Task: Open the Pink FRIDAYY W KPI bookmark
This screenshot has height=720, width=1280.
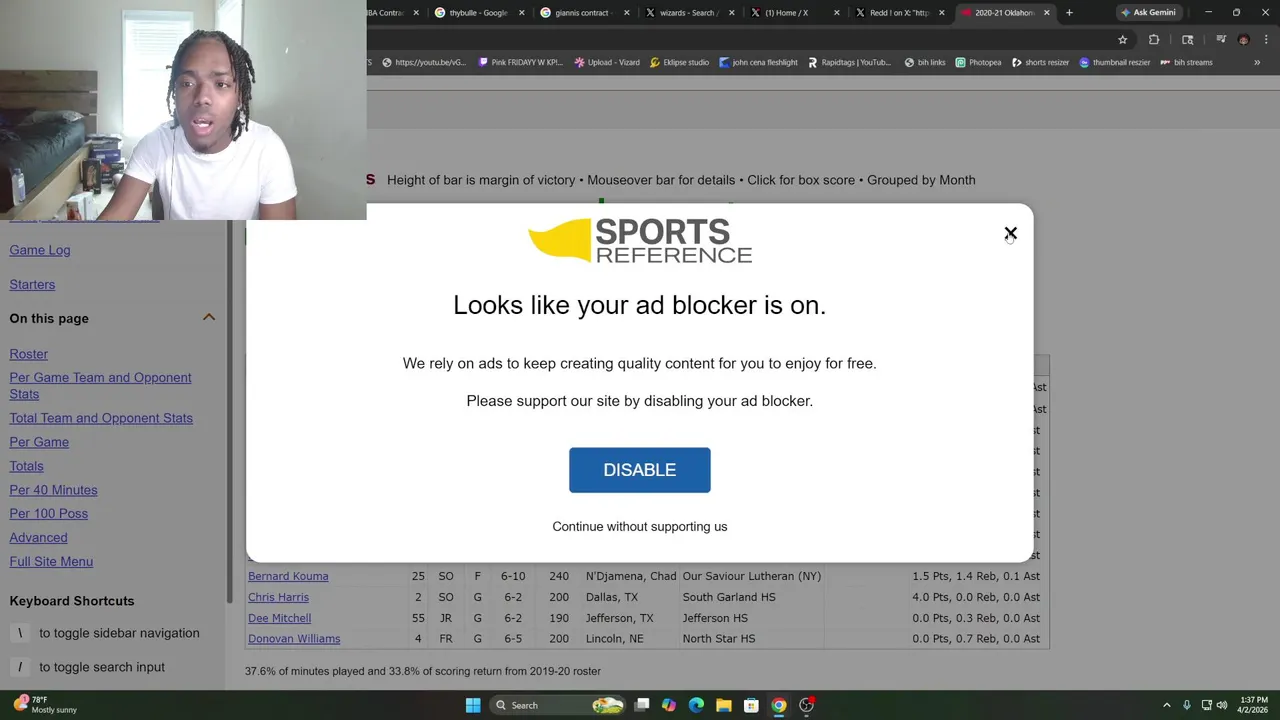Action: point(520,62)
